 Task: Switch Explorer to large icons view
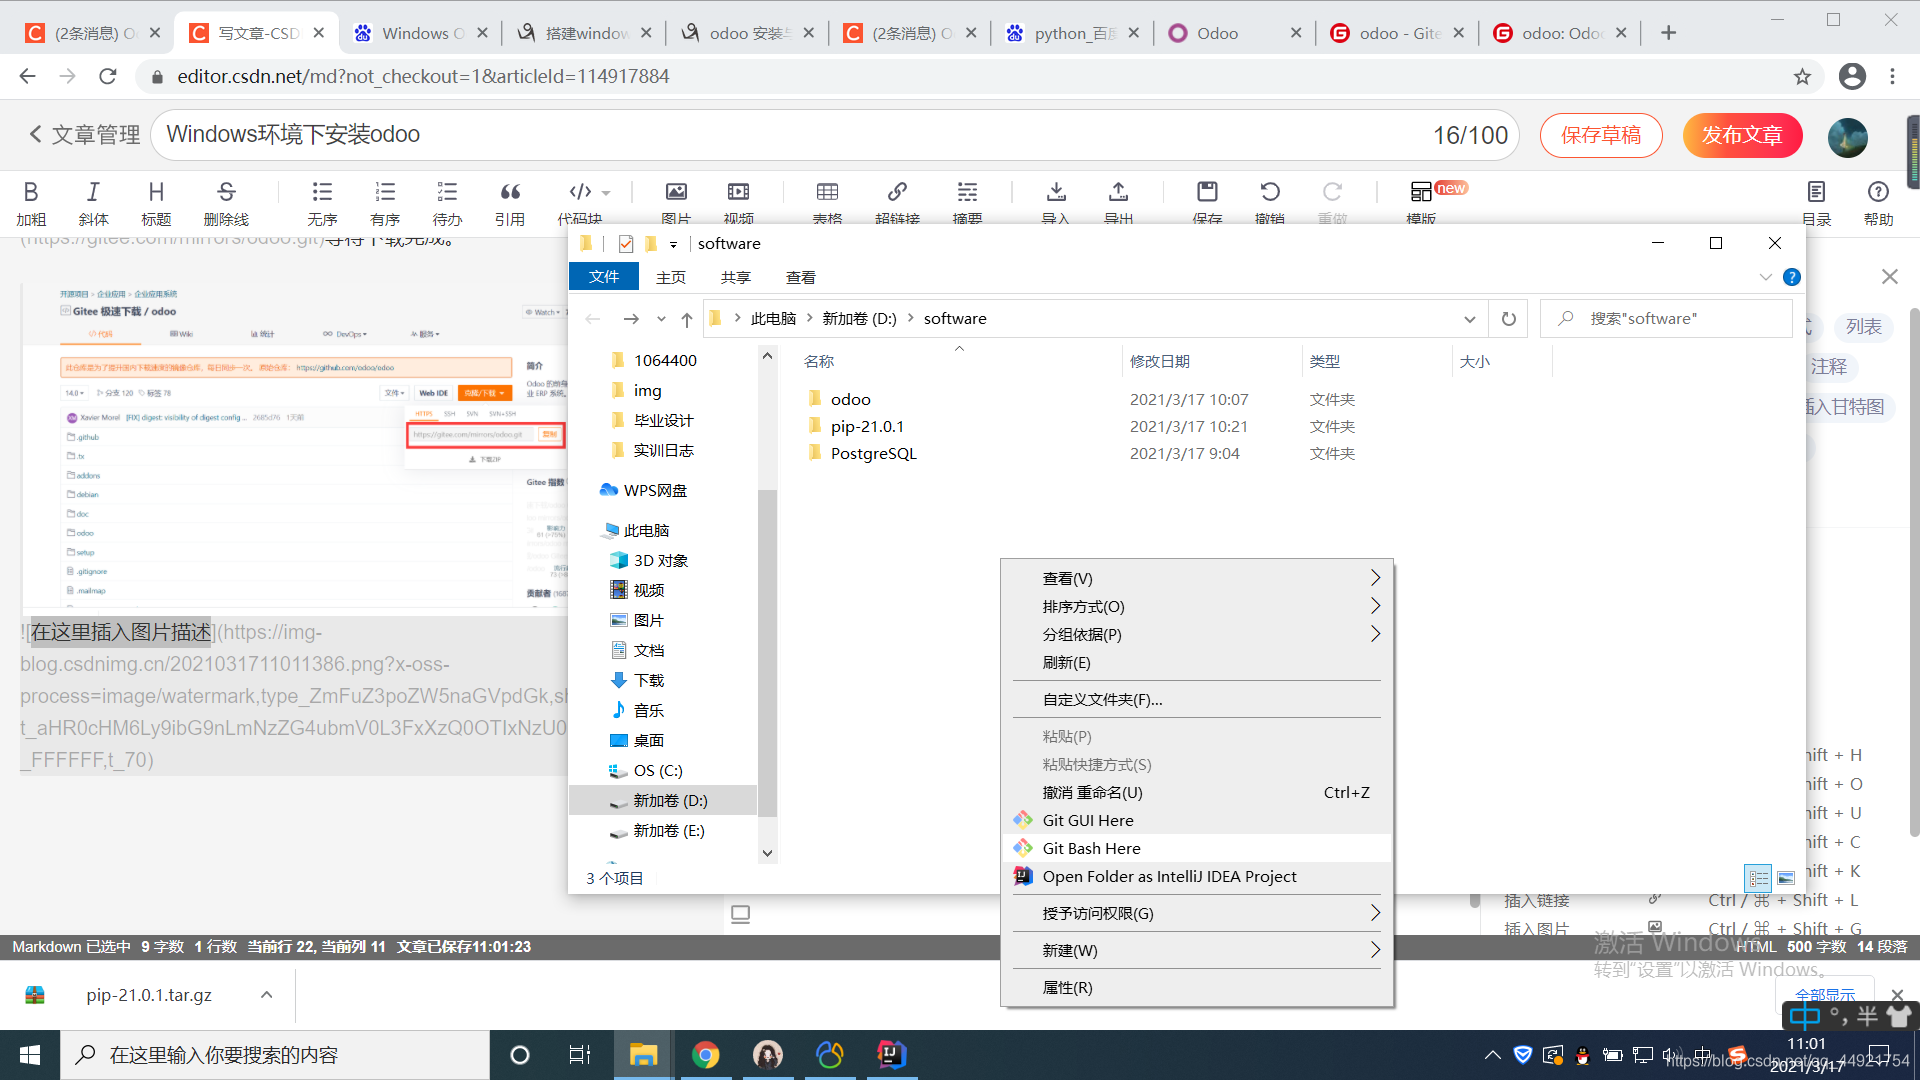1786,878
